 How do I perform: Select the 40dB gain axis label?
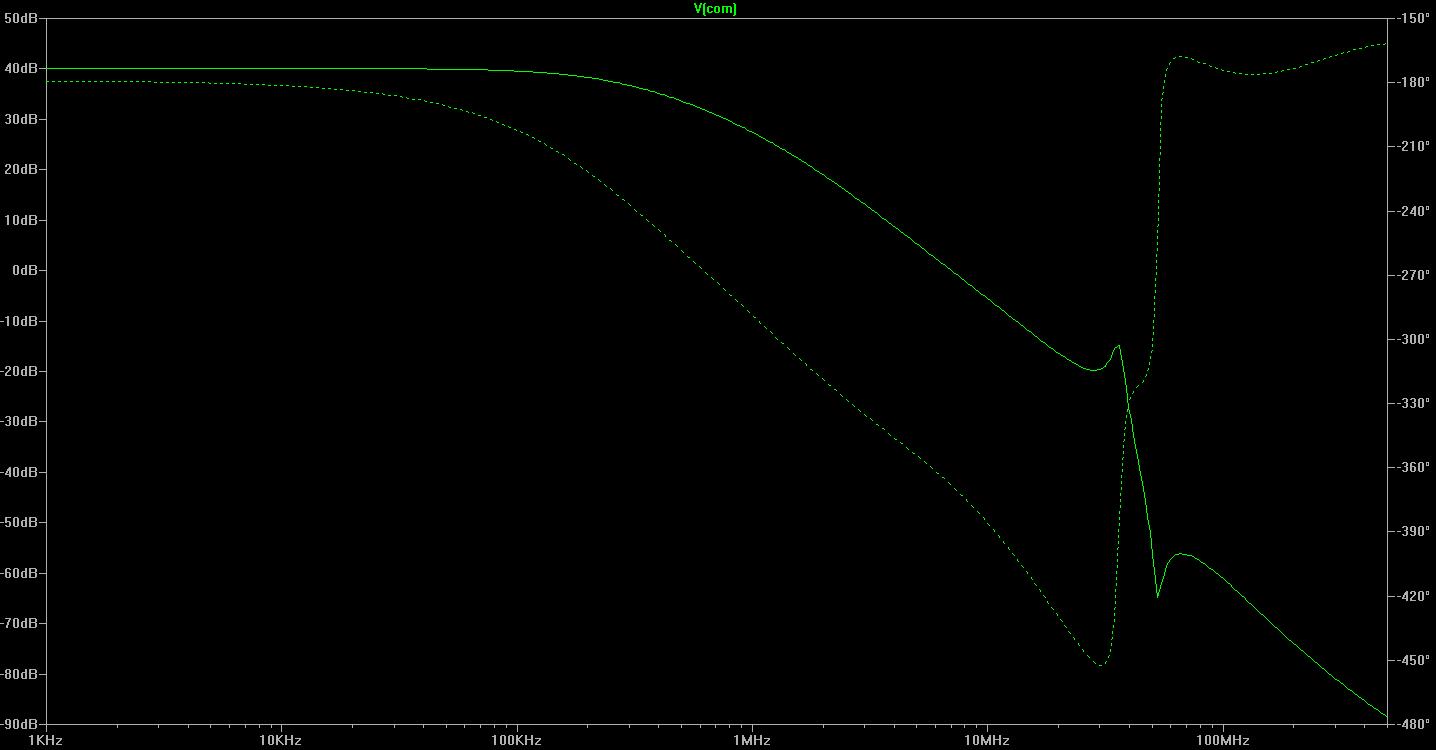[x=21, y=69]
